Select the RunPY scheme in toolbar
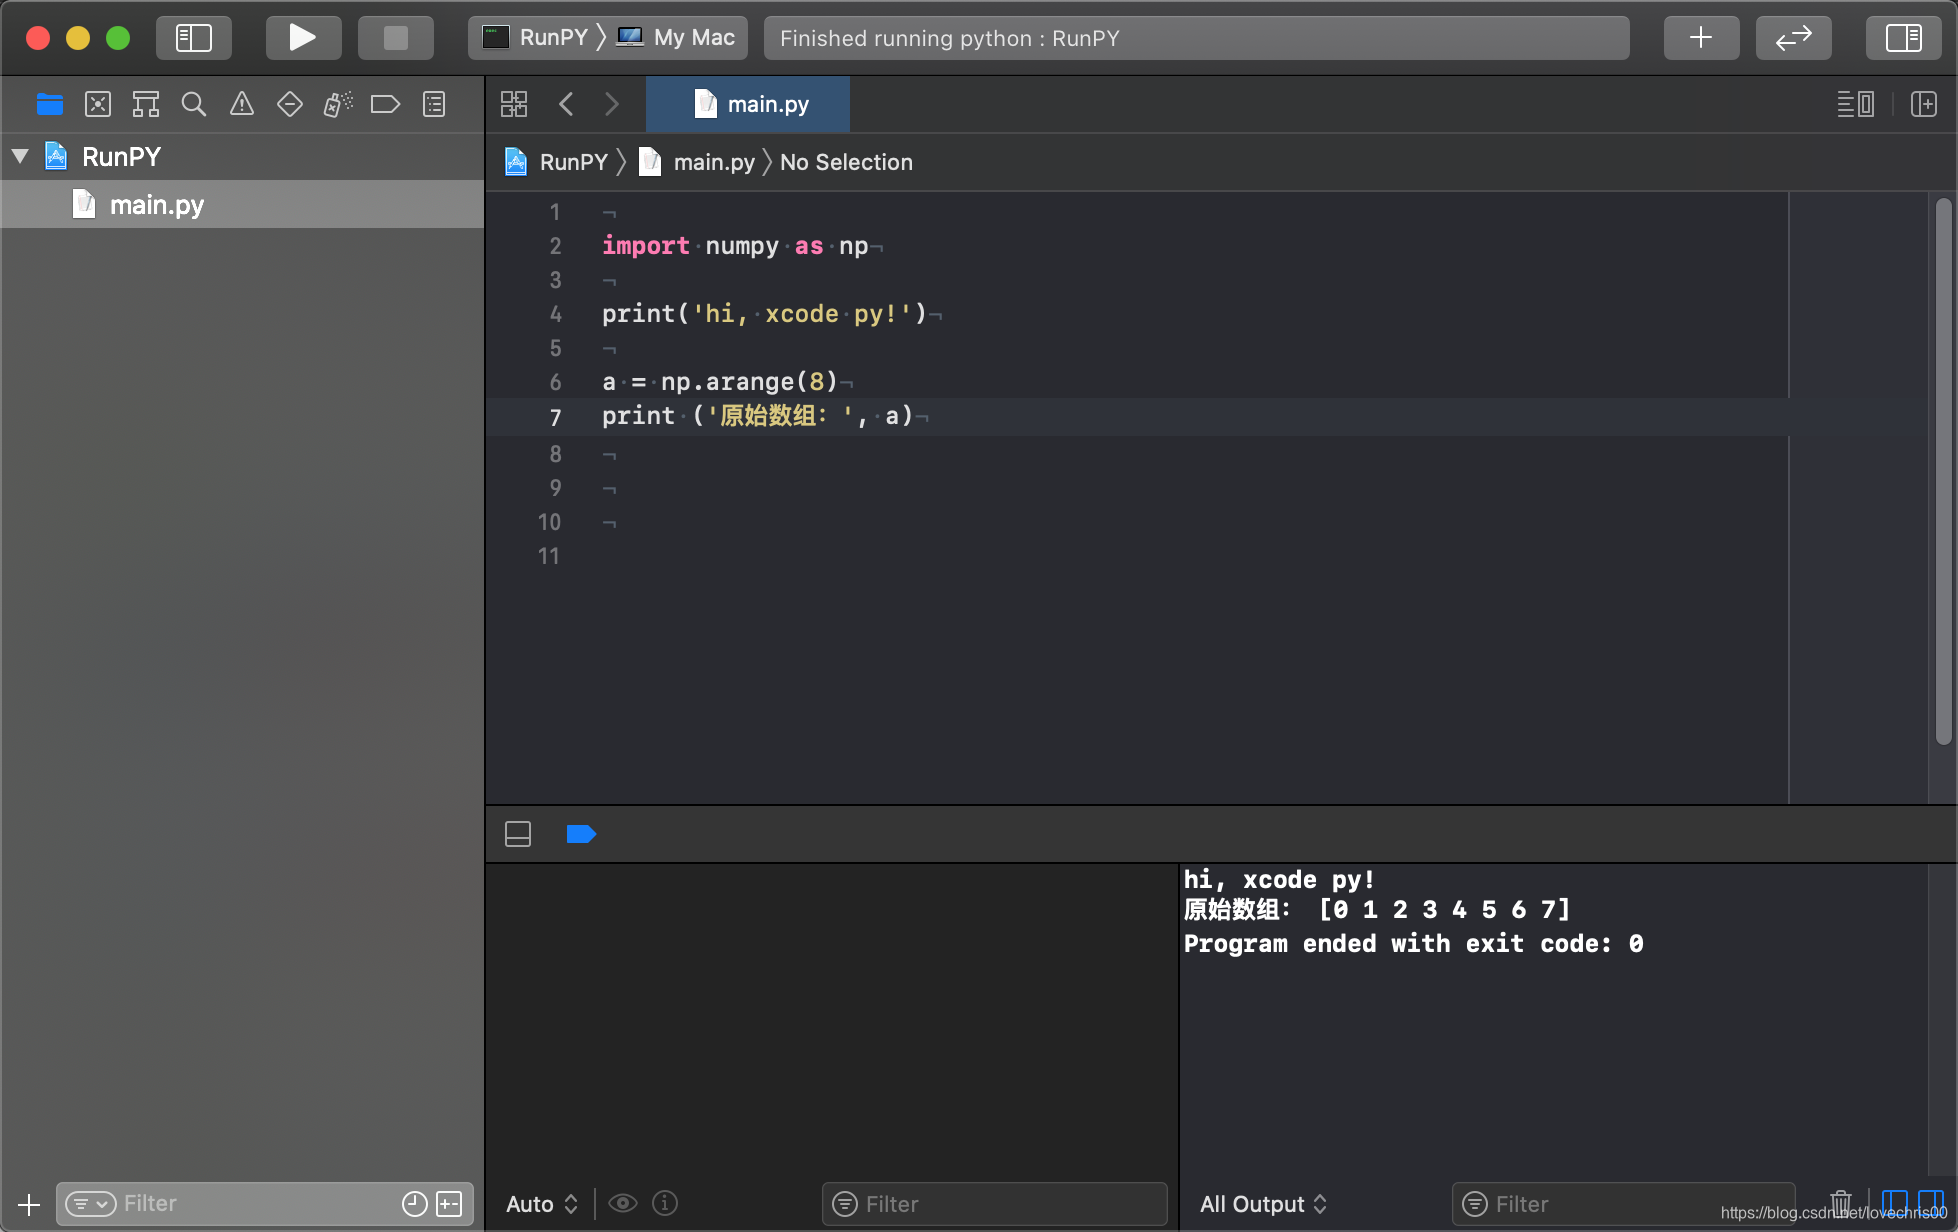This screenshot has height=1232, width=1958. 537,38
